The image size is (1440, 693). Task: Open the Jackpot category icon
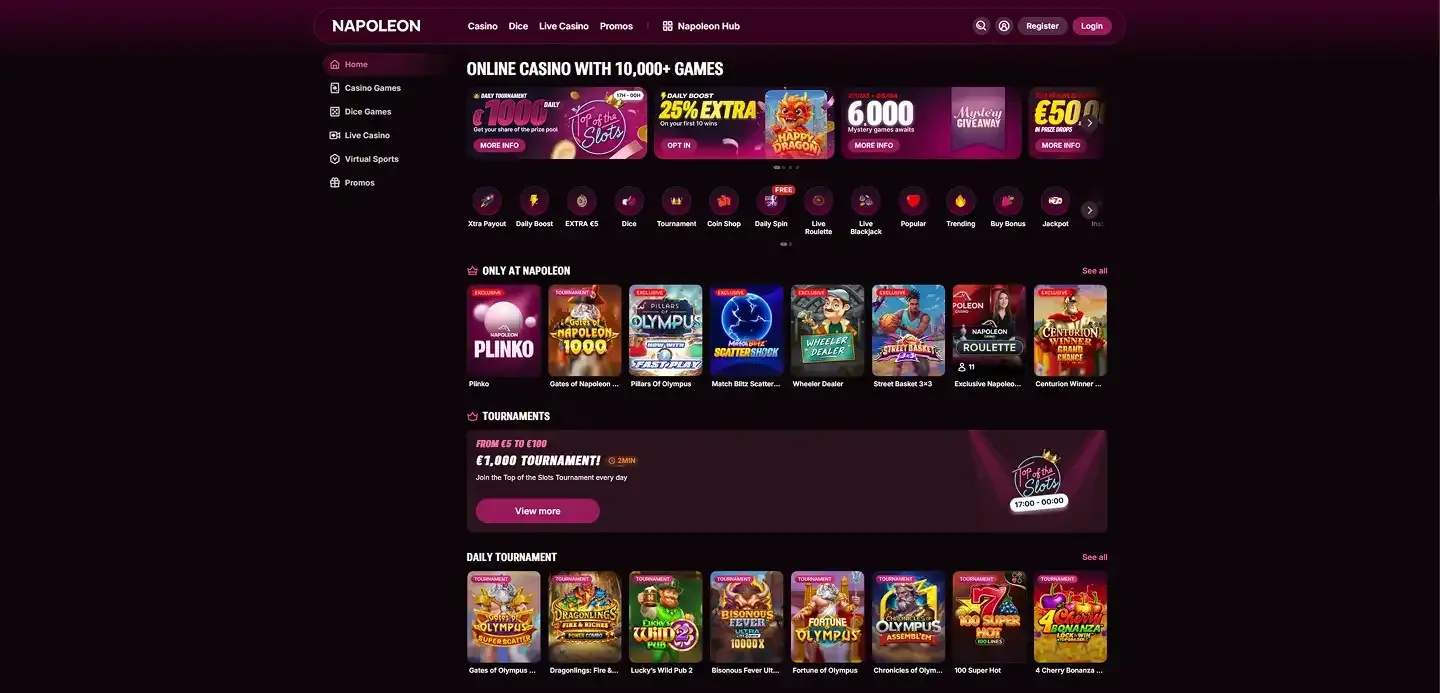click(x=1055, y=200)
